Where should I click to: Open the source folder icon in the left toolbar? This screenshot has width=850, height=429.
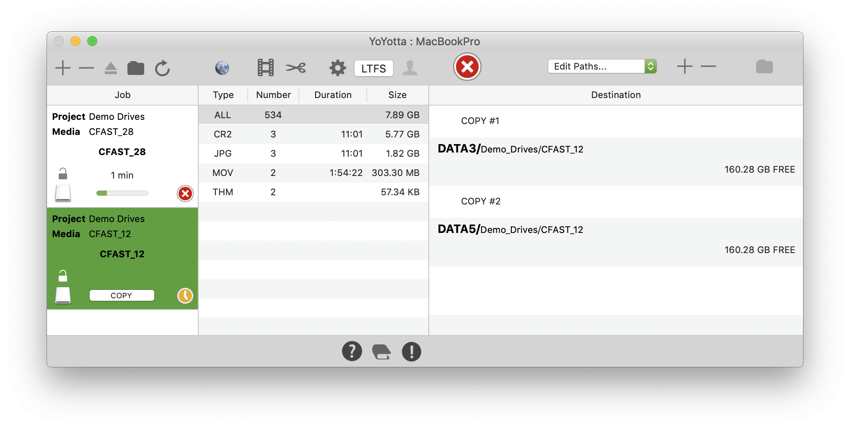(x=136, y=68)
